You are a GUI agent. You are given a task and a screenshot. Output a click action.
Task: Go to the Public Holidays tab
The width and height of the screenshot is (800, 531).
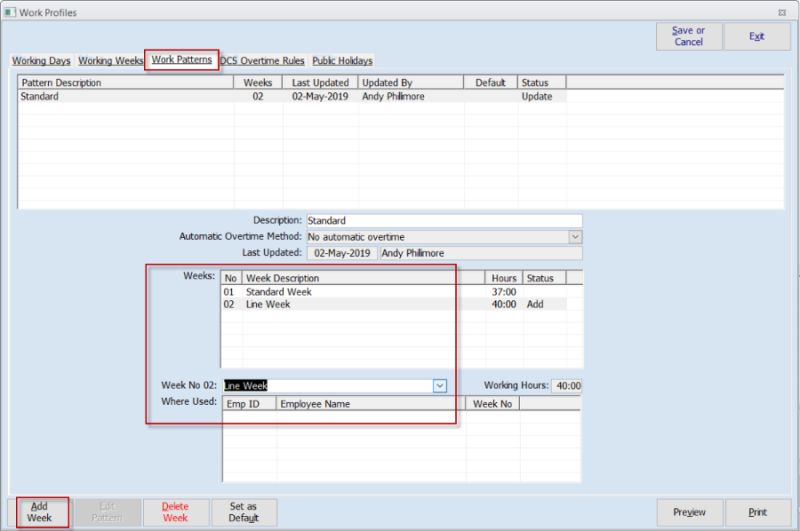click(x=342, y=61)
